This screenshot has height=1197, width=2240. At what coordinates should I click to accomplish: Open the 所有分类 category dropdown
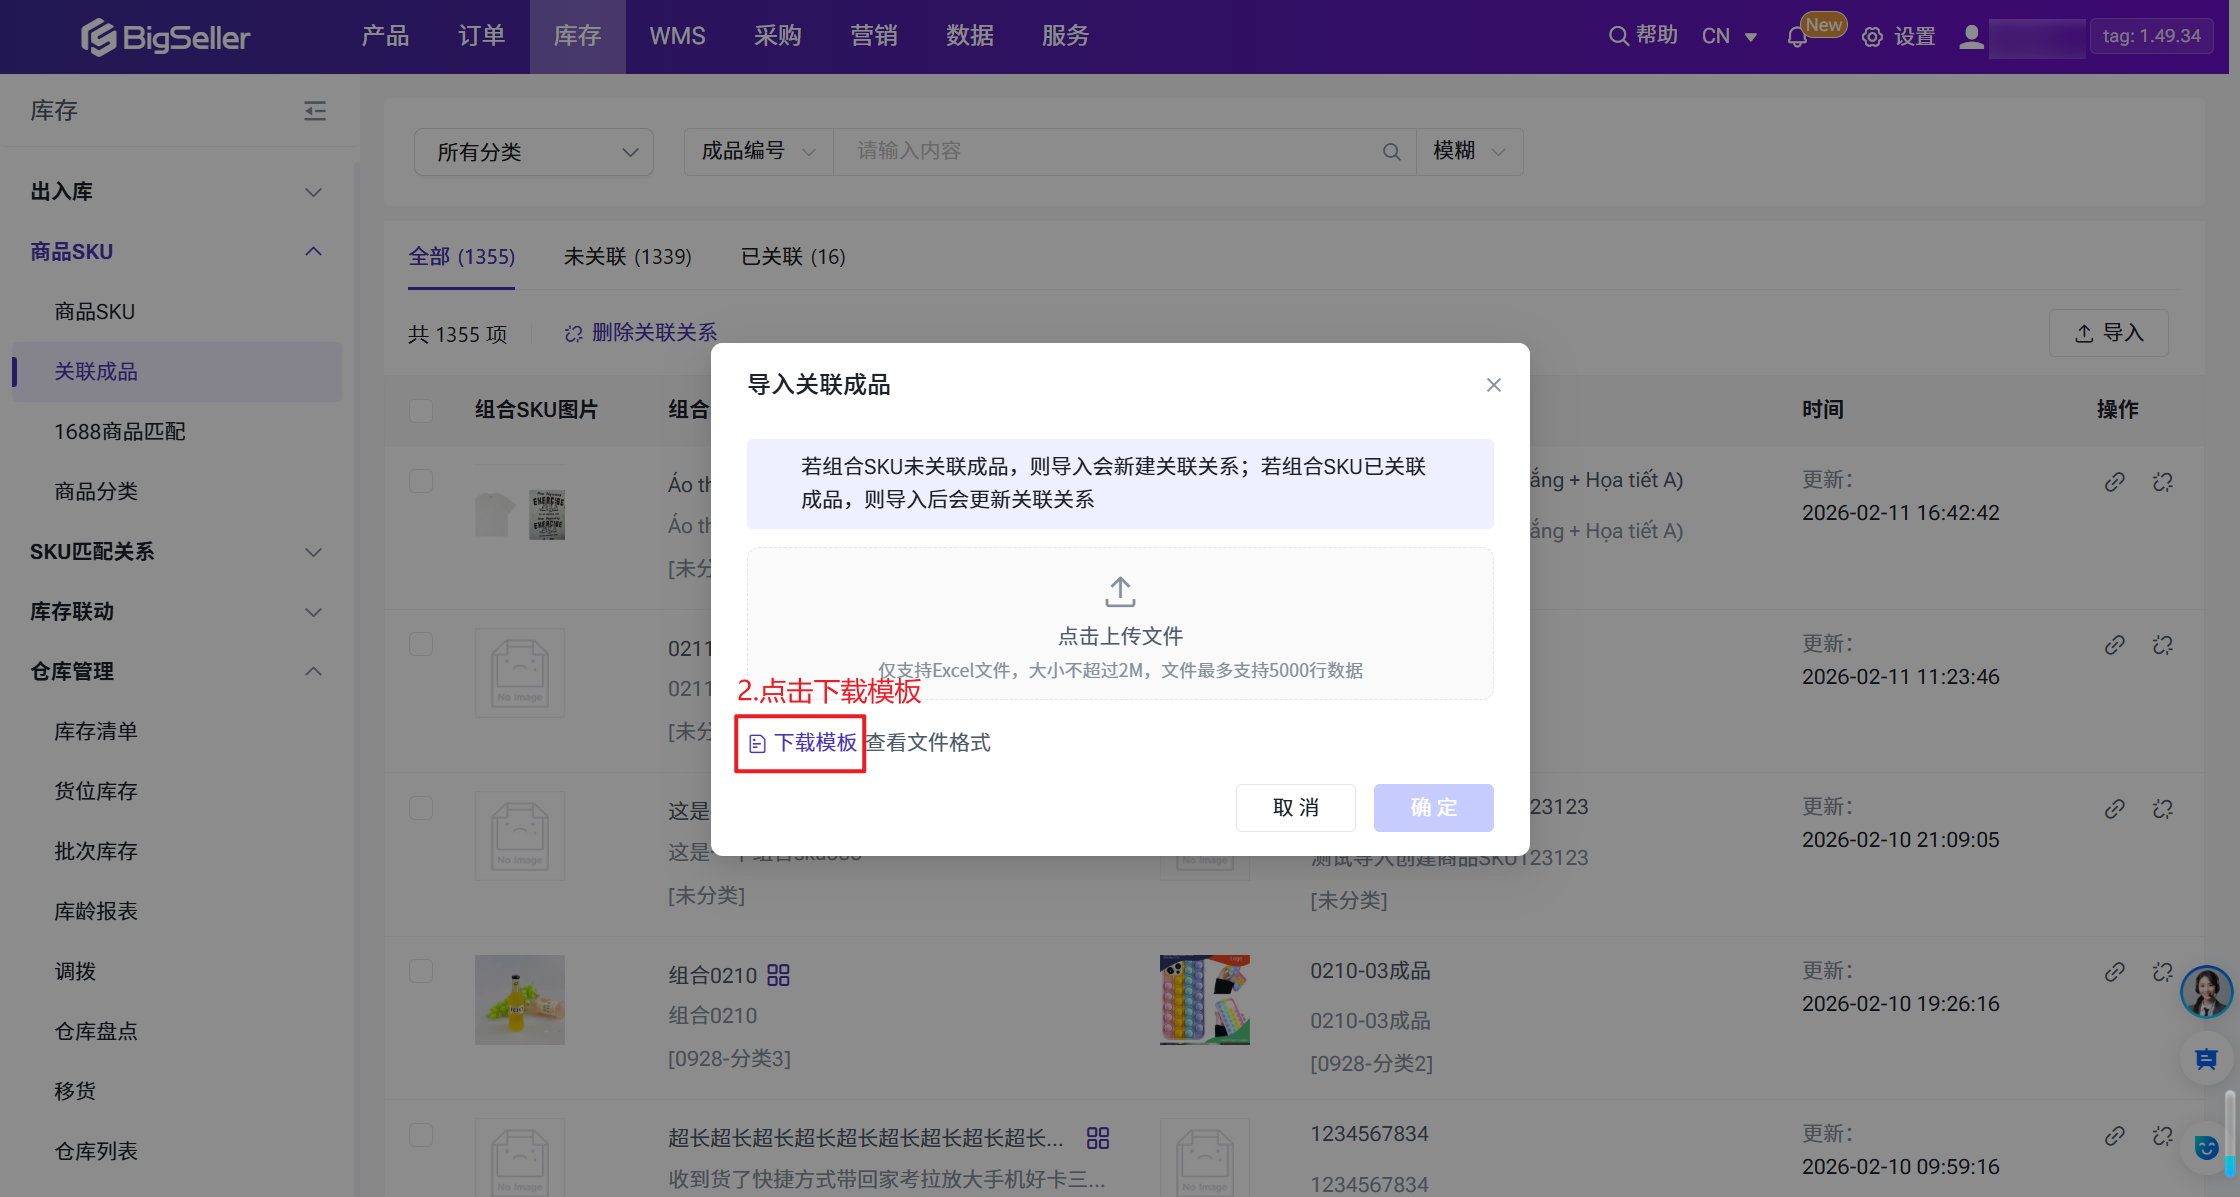click(x=534, y=152)
